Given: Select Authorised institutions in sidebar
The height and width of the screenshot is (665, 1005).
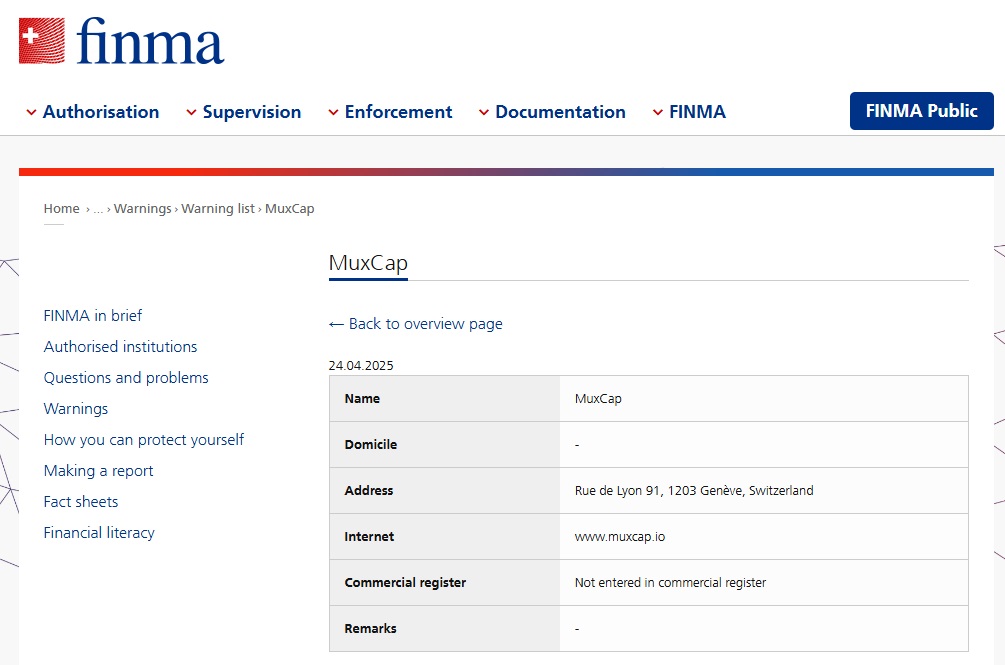Looking at the screenshot, I should [x=120, y=347].
